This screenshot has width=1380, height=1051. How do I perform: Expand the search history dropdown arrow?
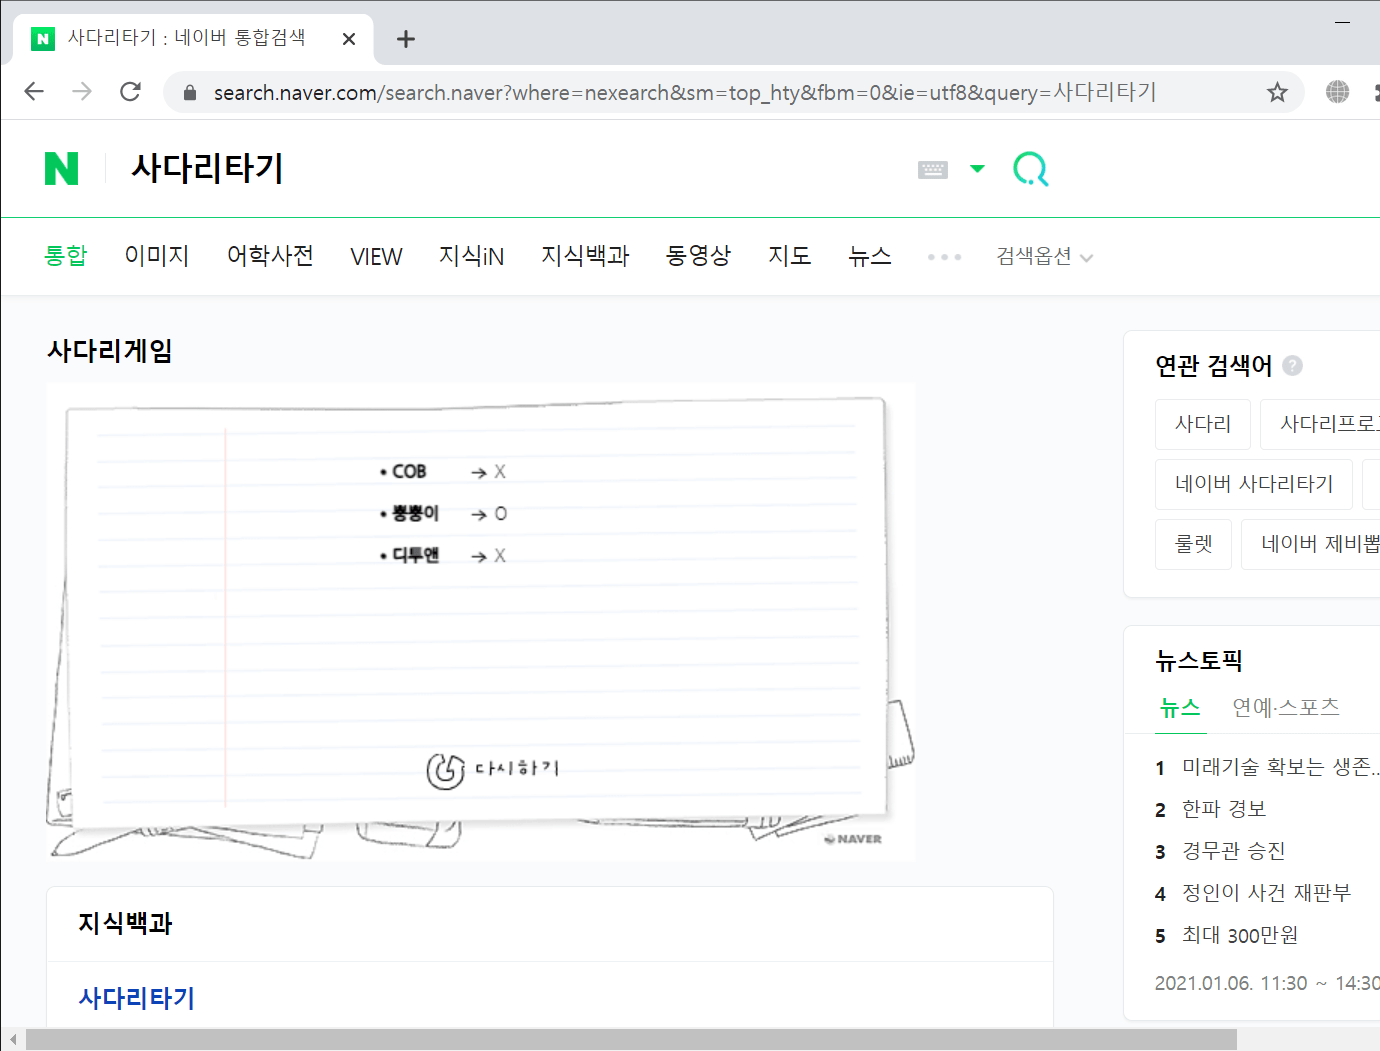pyautogui.click(x=977, y=169)
